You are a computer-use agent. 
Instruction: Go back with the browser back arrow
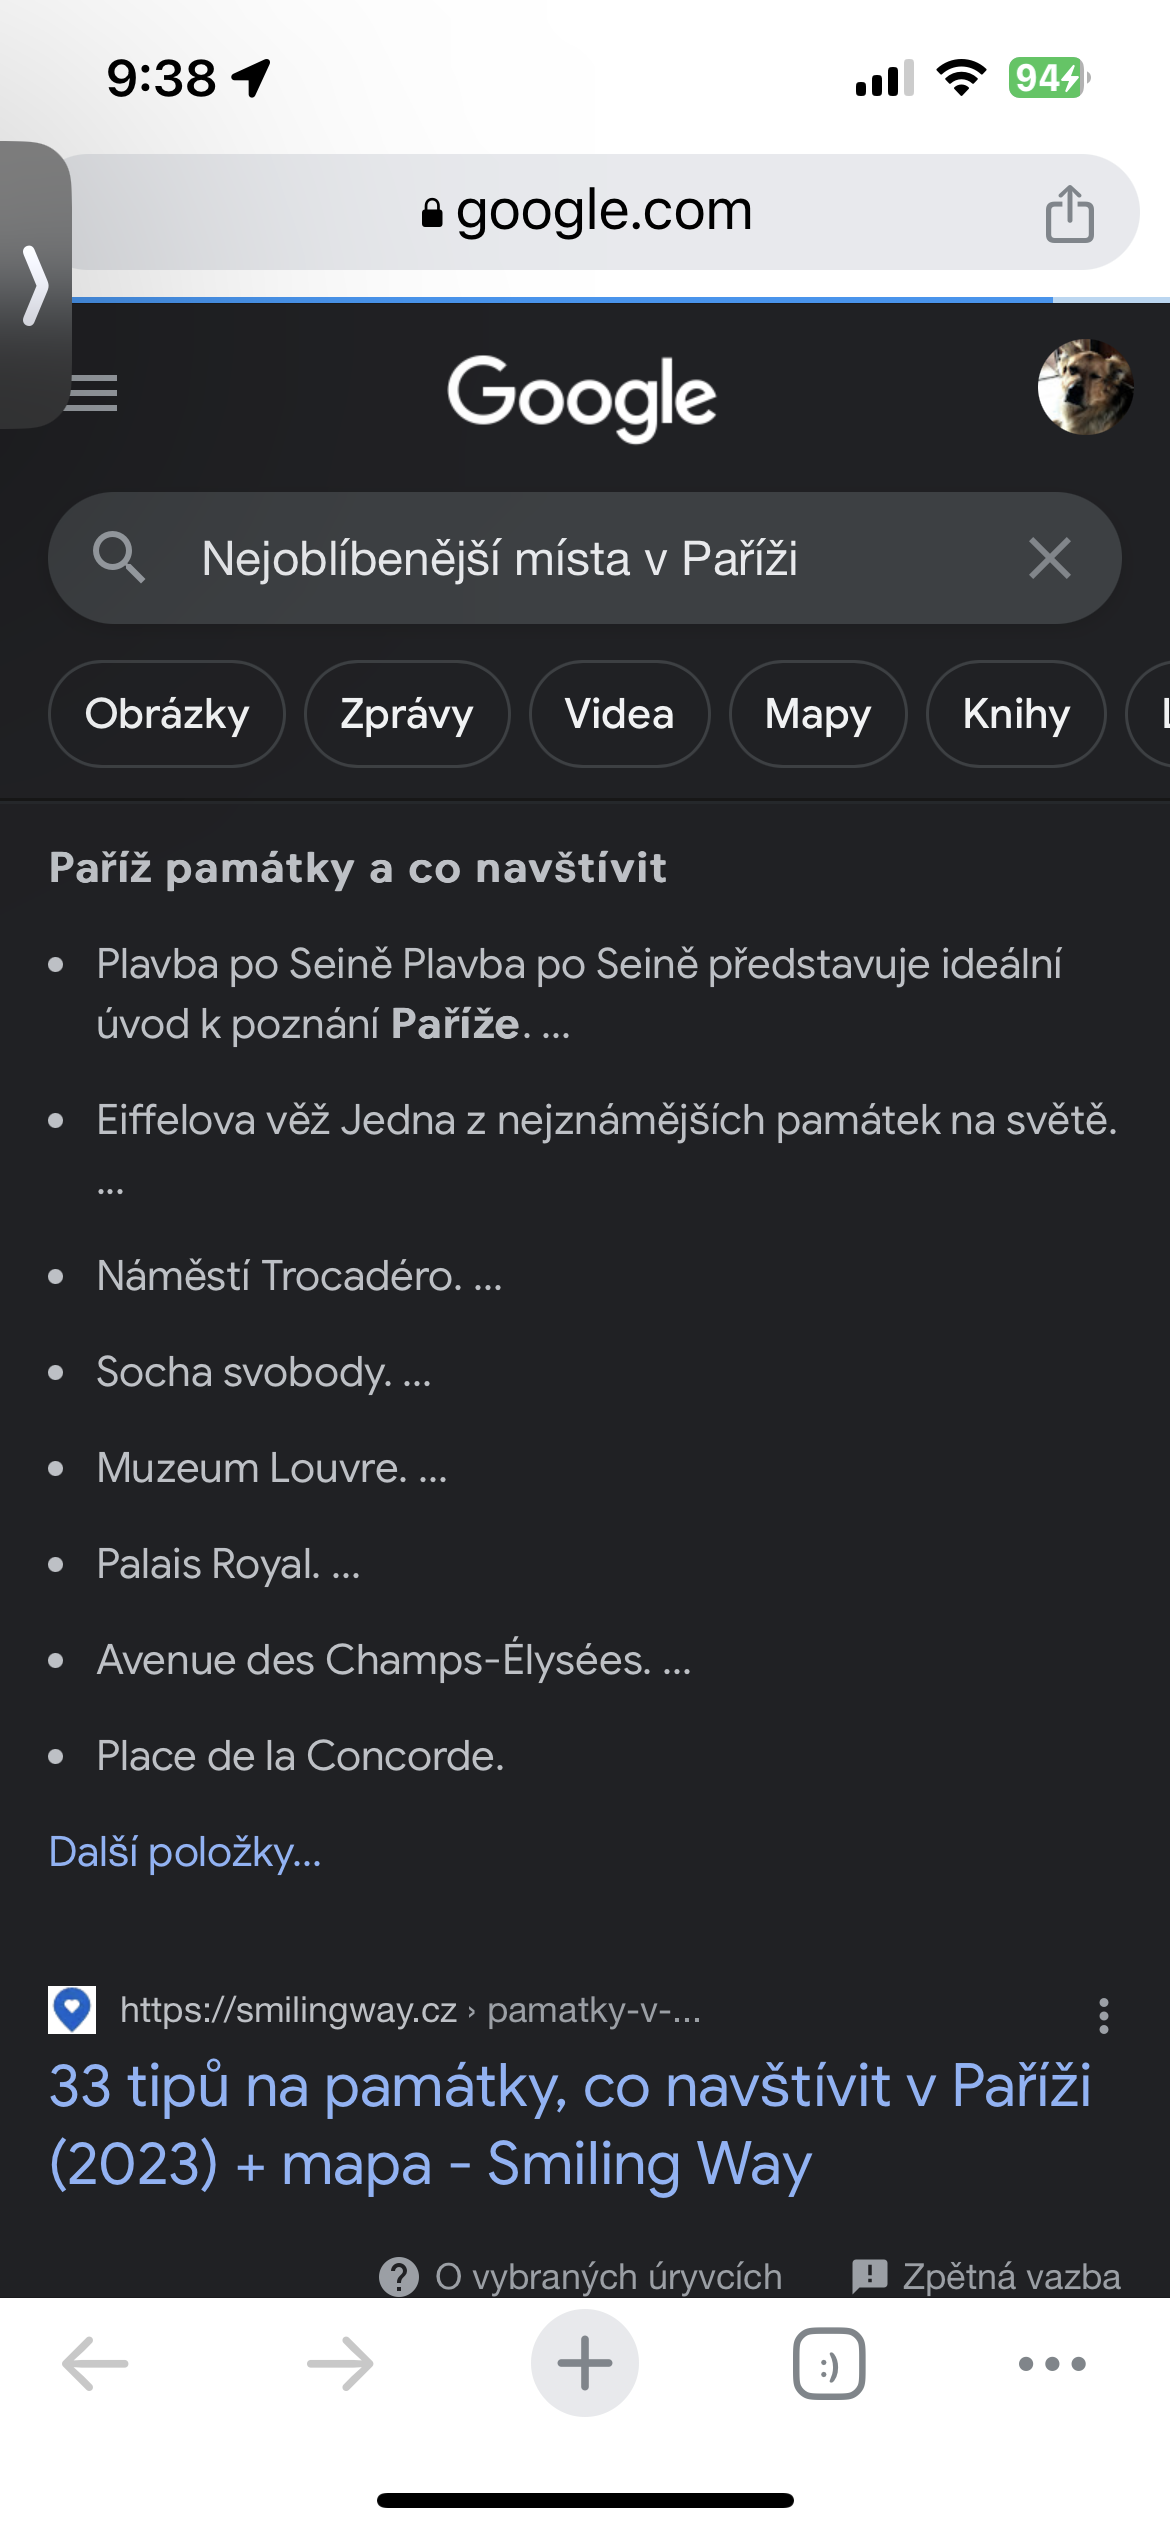(x=95, y=2363)
